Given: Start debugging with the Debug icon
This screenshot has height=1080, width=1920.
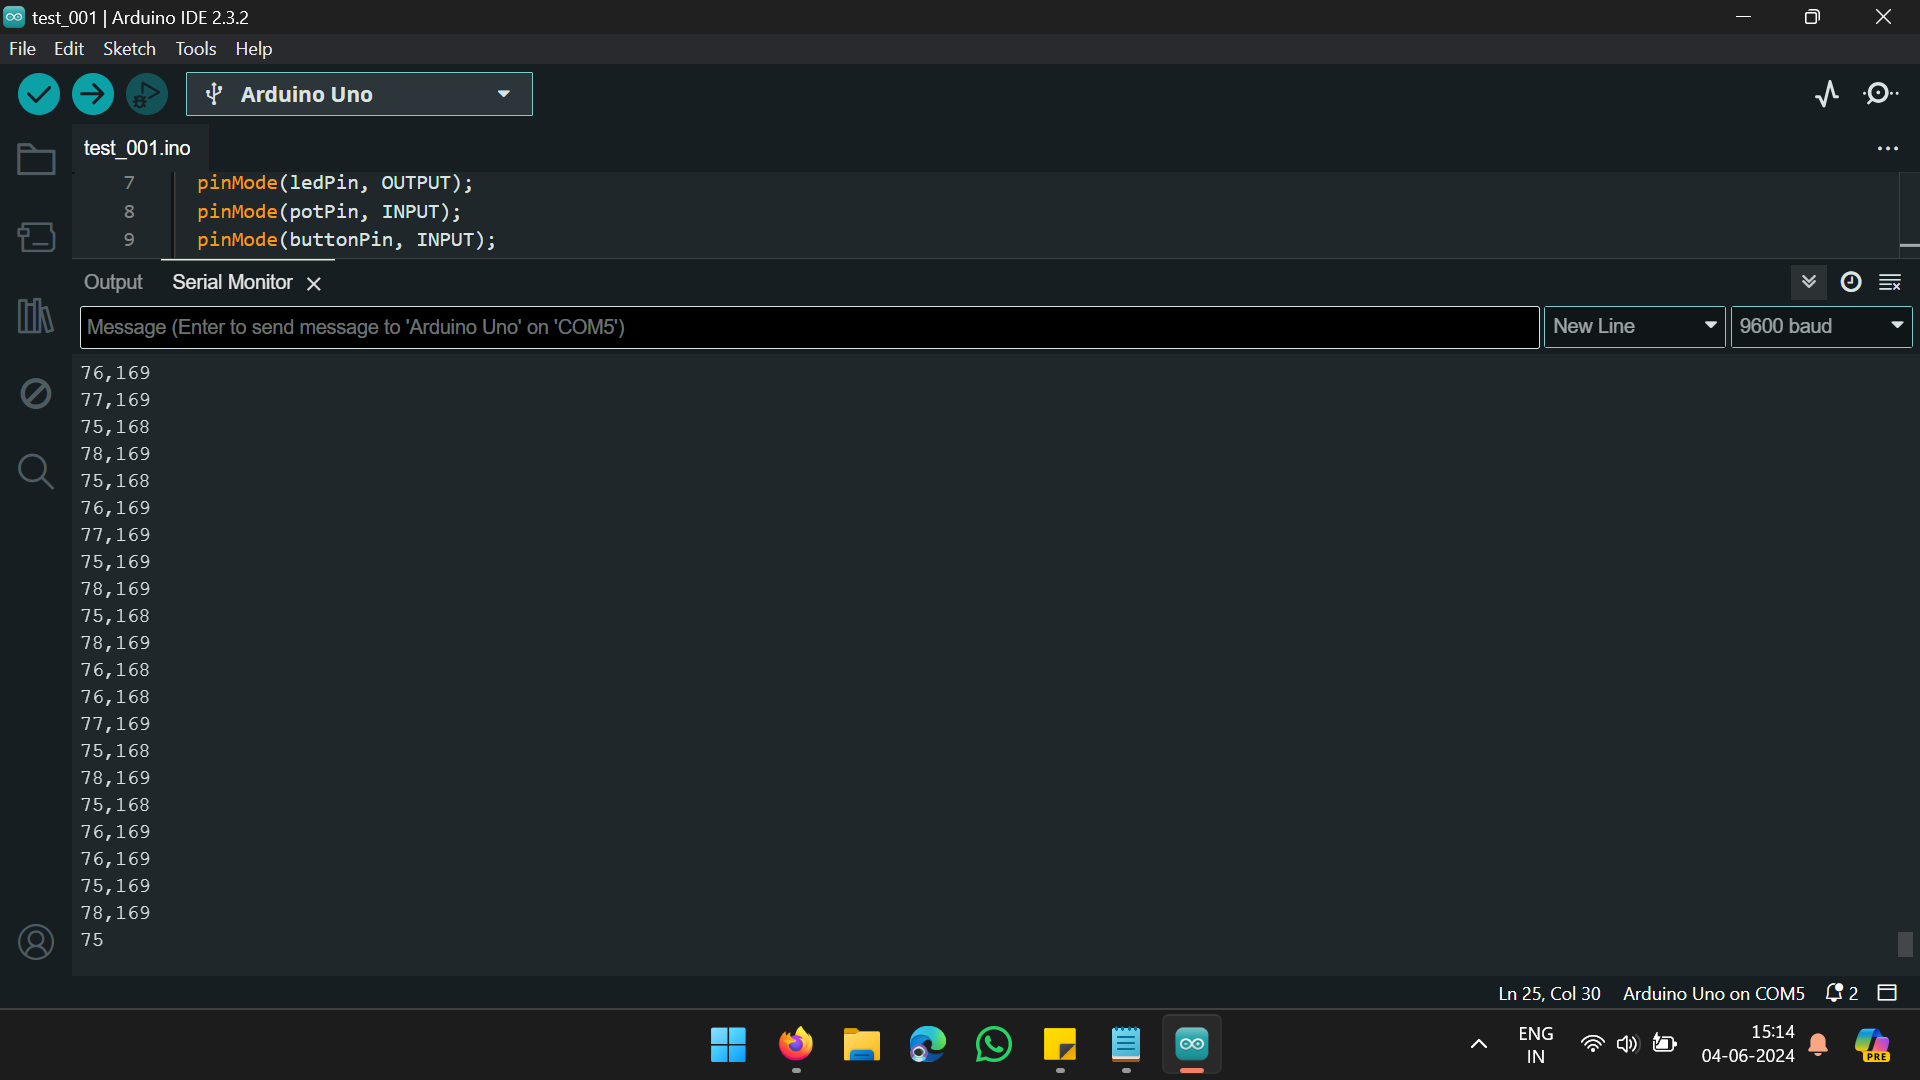Looking at the screenshot, I should (146, 93).
